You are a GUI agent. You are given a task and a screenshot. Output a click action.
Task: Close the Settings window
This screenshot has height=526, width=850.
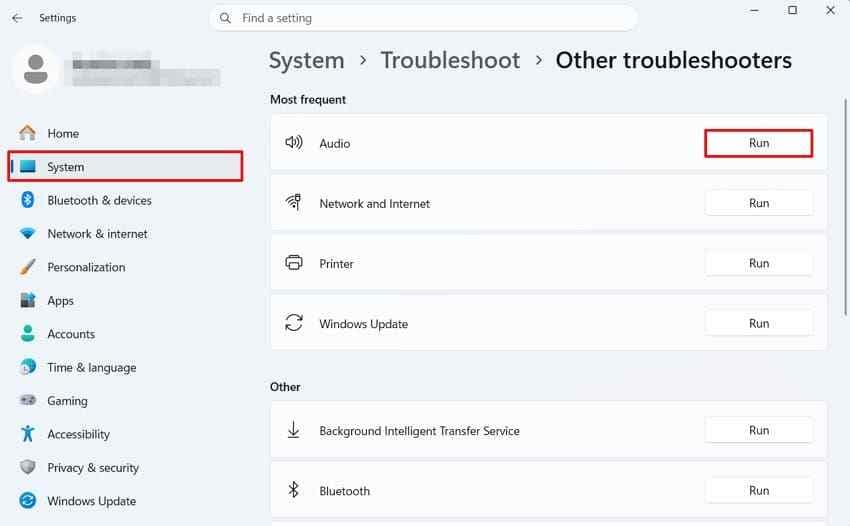pyautogui.click(x=830, y=10)
